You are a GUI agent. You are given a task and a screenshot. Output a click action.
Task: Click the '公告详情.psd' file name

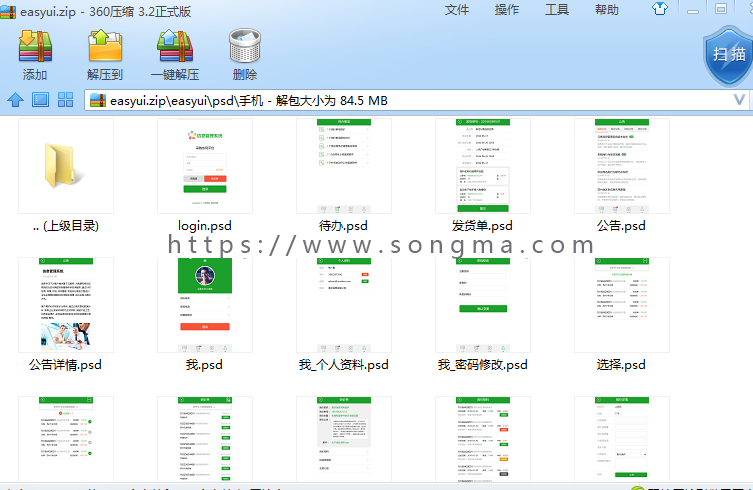pos(66,365)
